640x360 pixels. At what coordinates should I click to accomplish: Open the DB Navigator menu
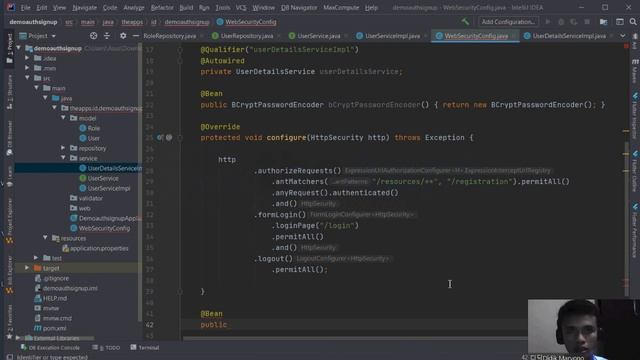[299, 7]
